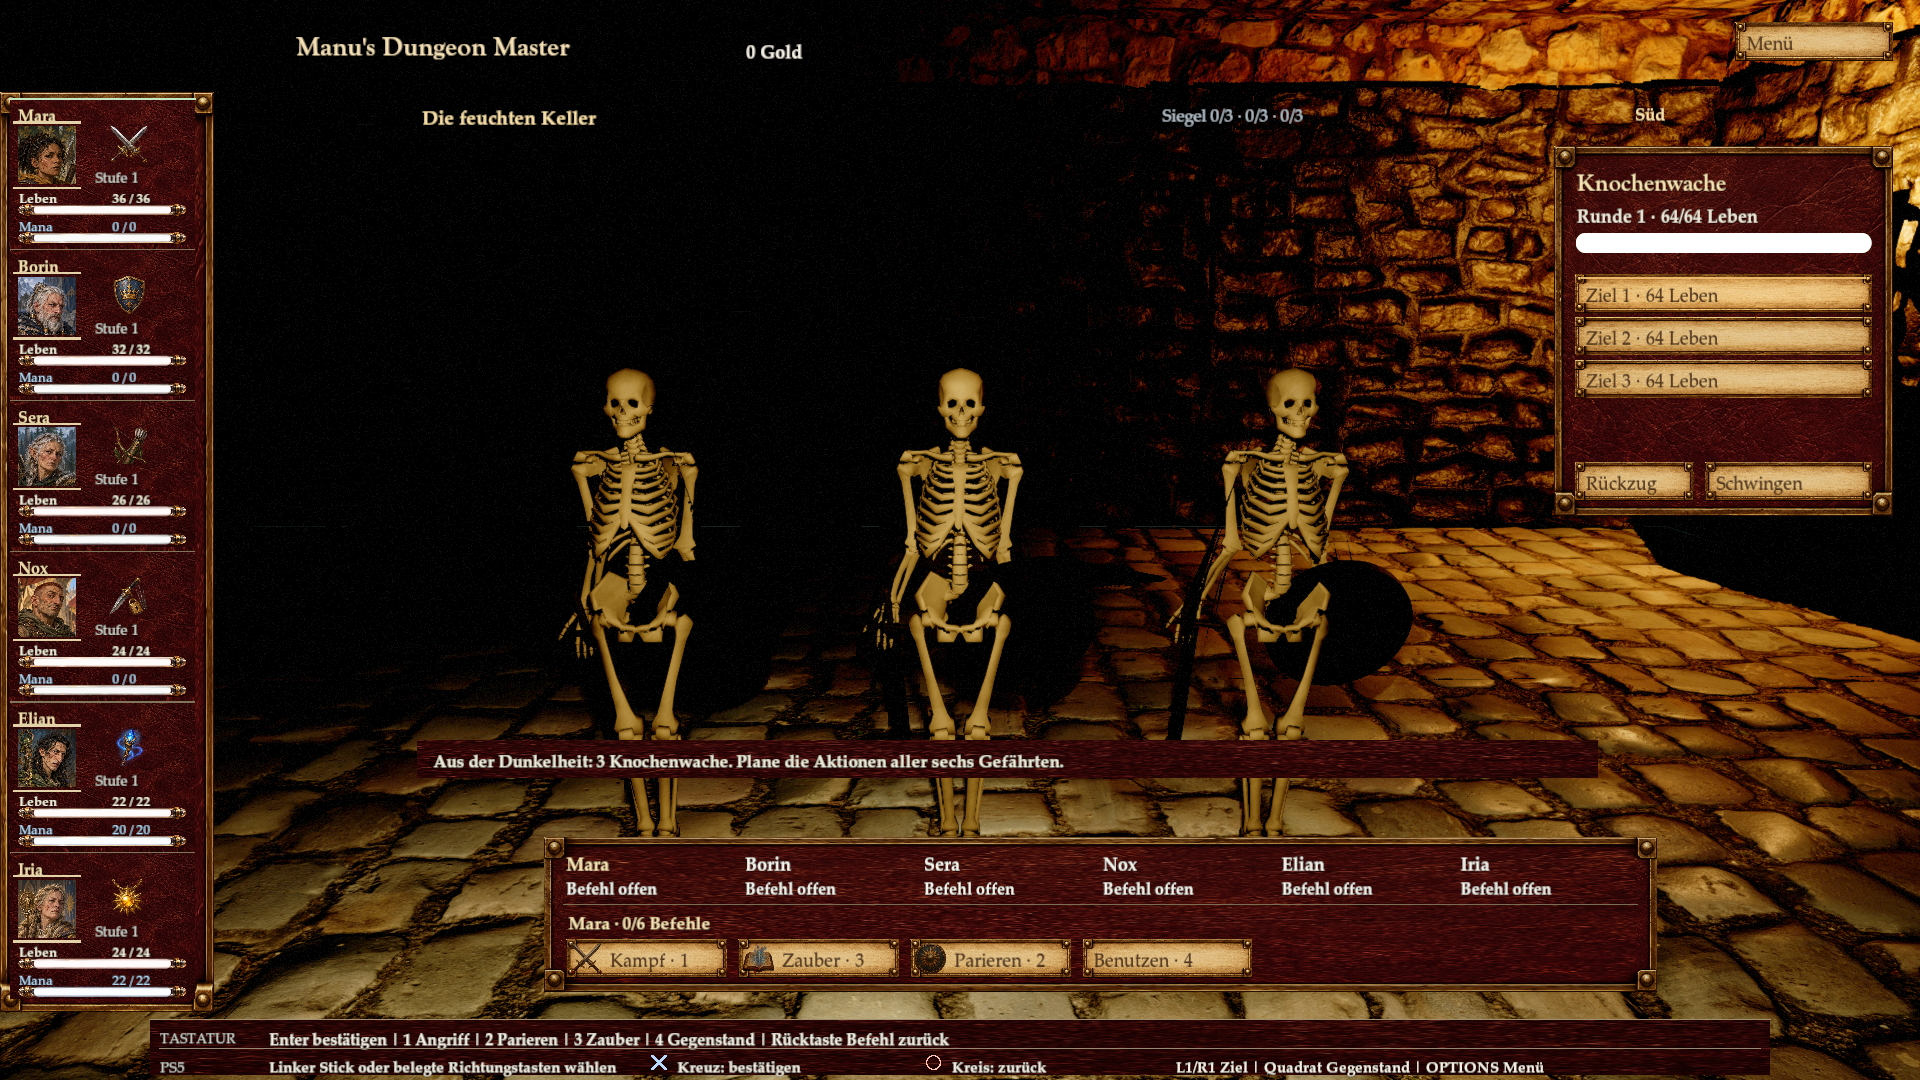Click Borin's shield class icon

point(128,295)
